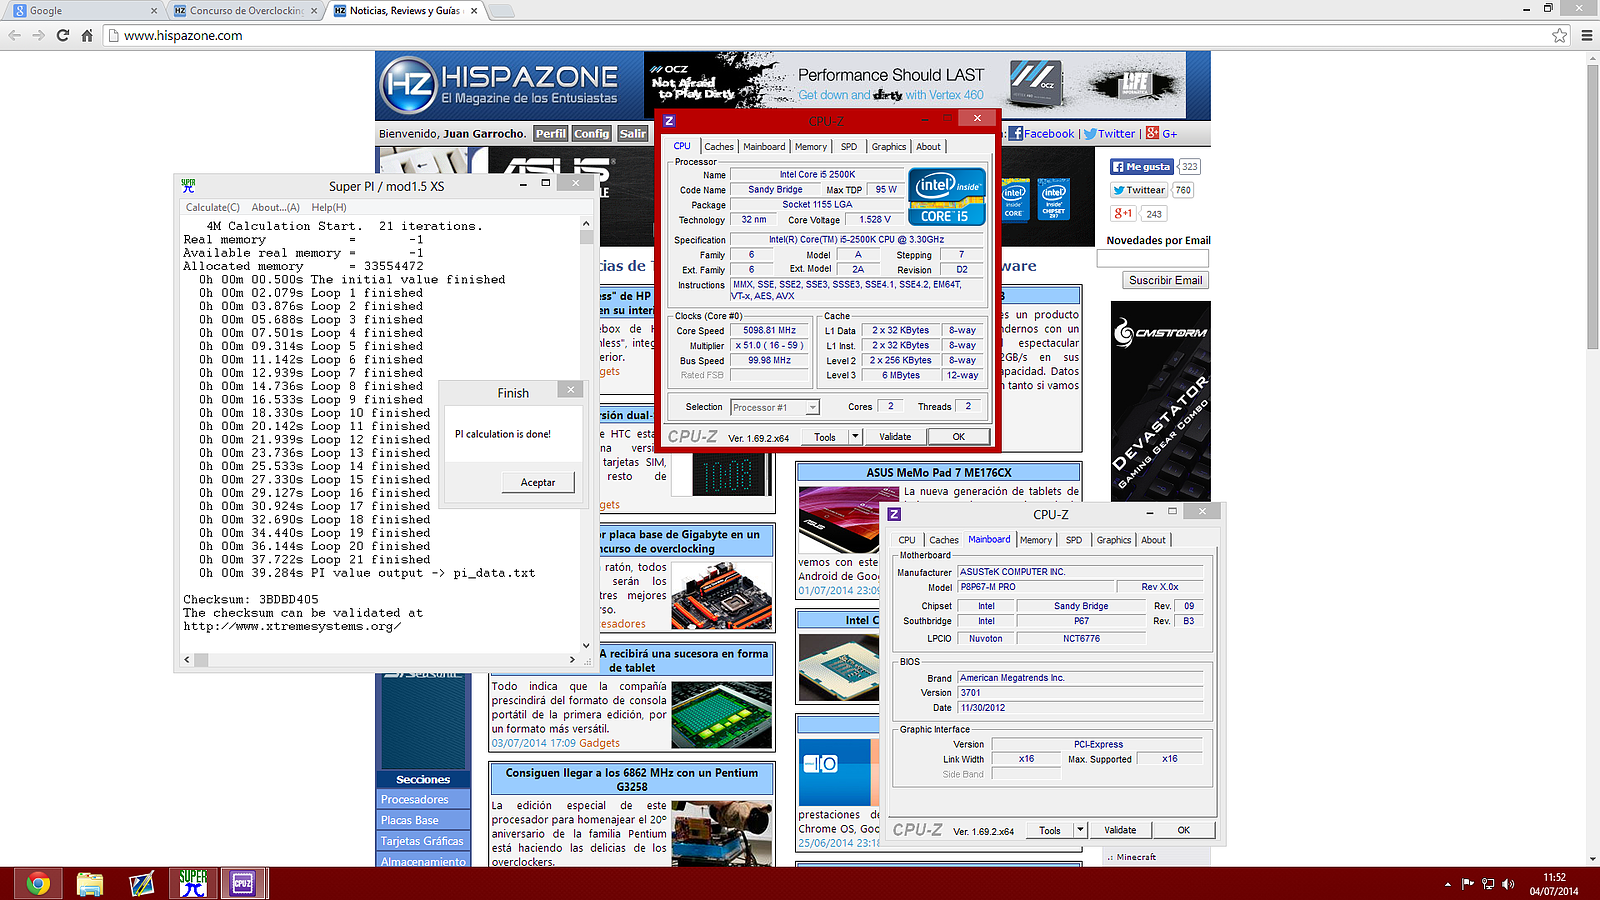Click the browser home icon

87,35
